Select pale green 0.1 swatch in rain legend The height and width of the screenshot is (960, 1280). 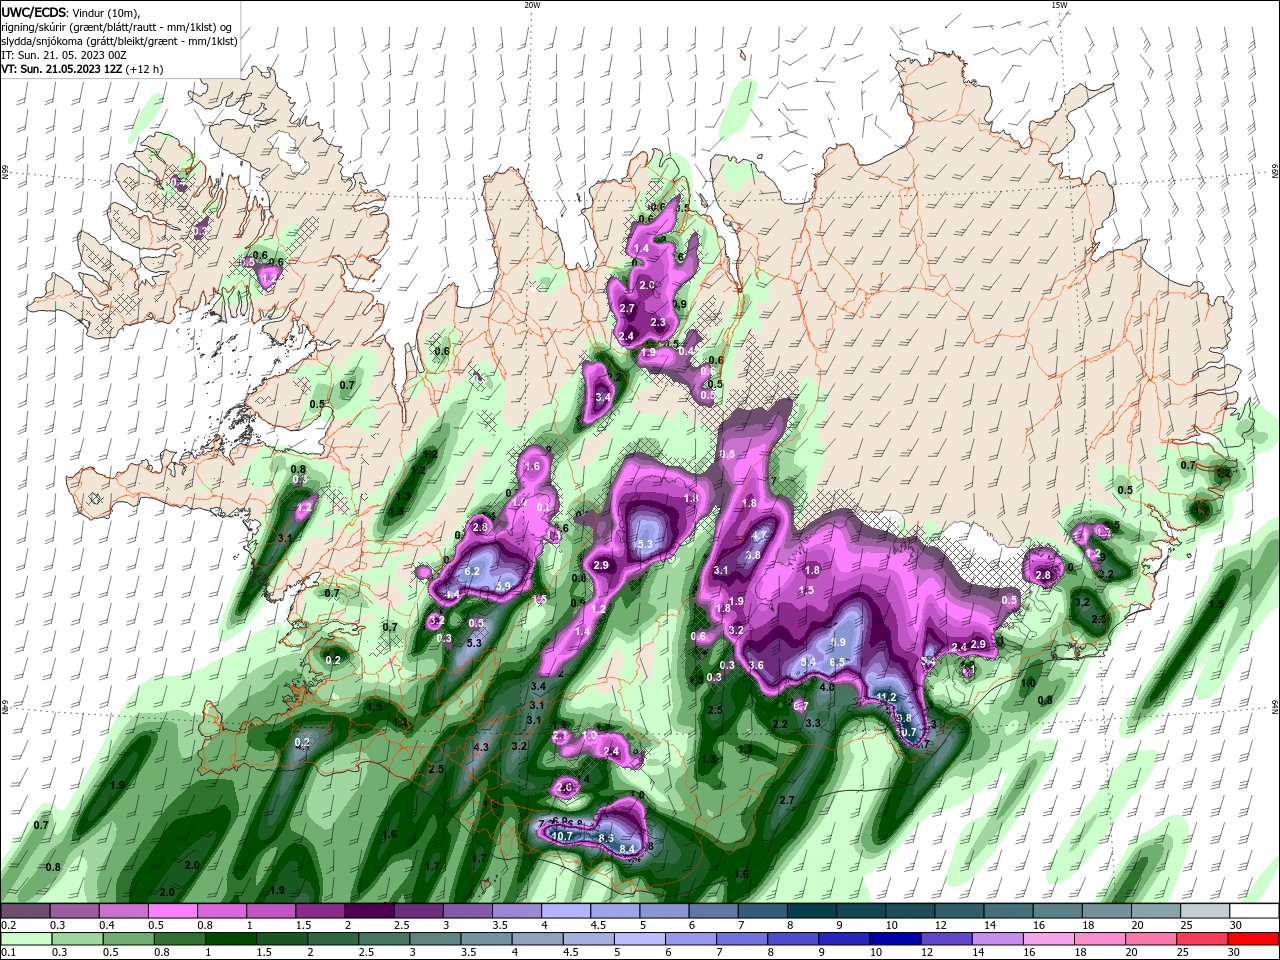pyautogui.click(x=26, y=939)
